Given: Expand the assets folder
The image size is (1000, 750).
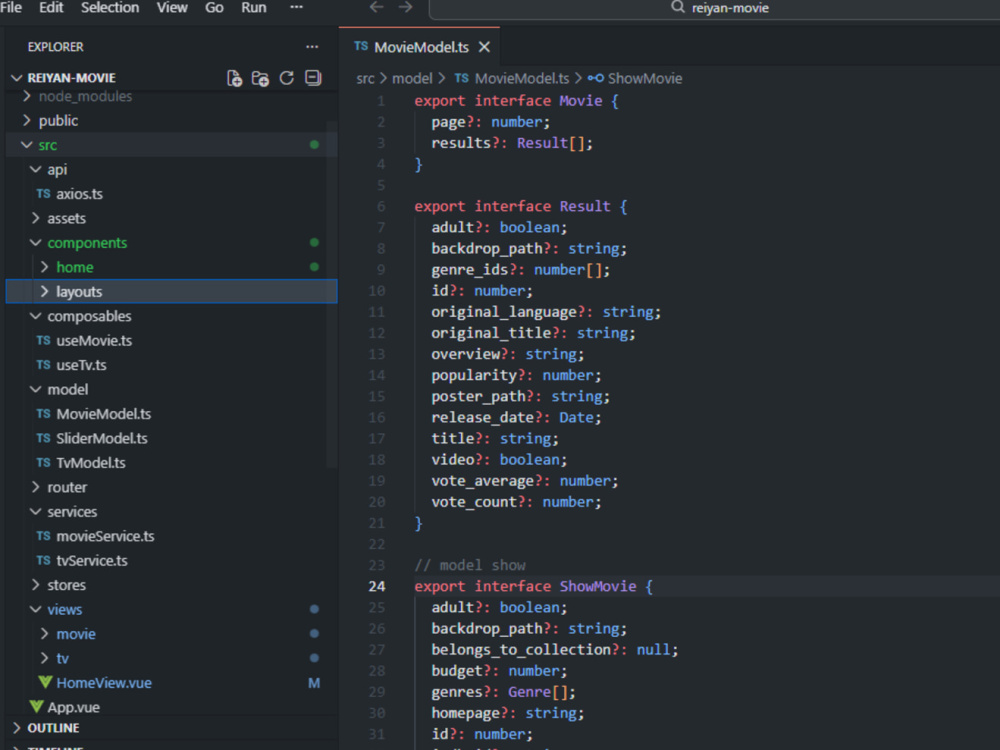Looking at the screenshot, I should coord(36,218).
